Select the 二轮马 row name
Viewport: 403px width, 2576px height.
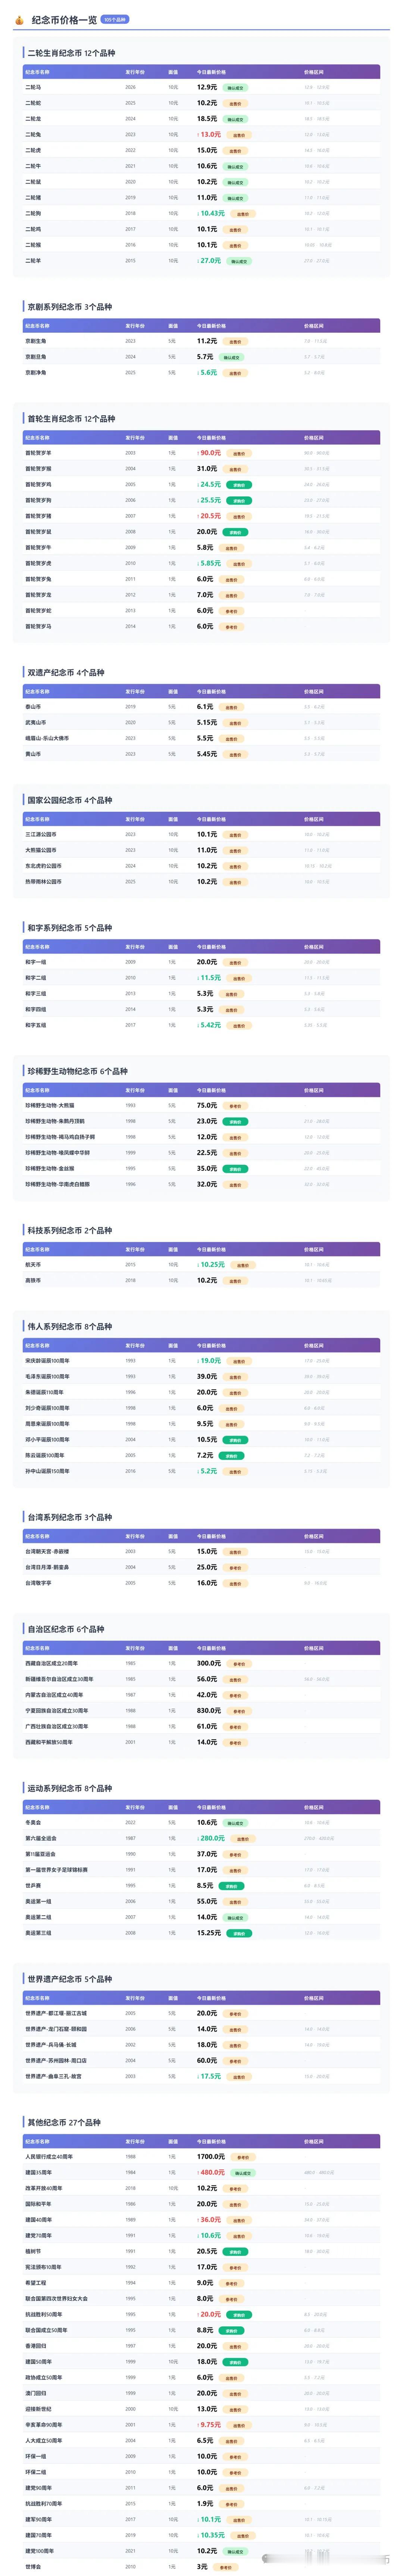click(x=33, y=87)
